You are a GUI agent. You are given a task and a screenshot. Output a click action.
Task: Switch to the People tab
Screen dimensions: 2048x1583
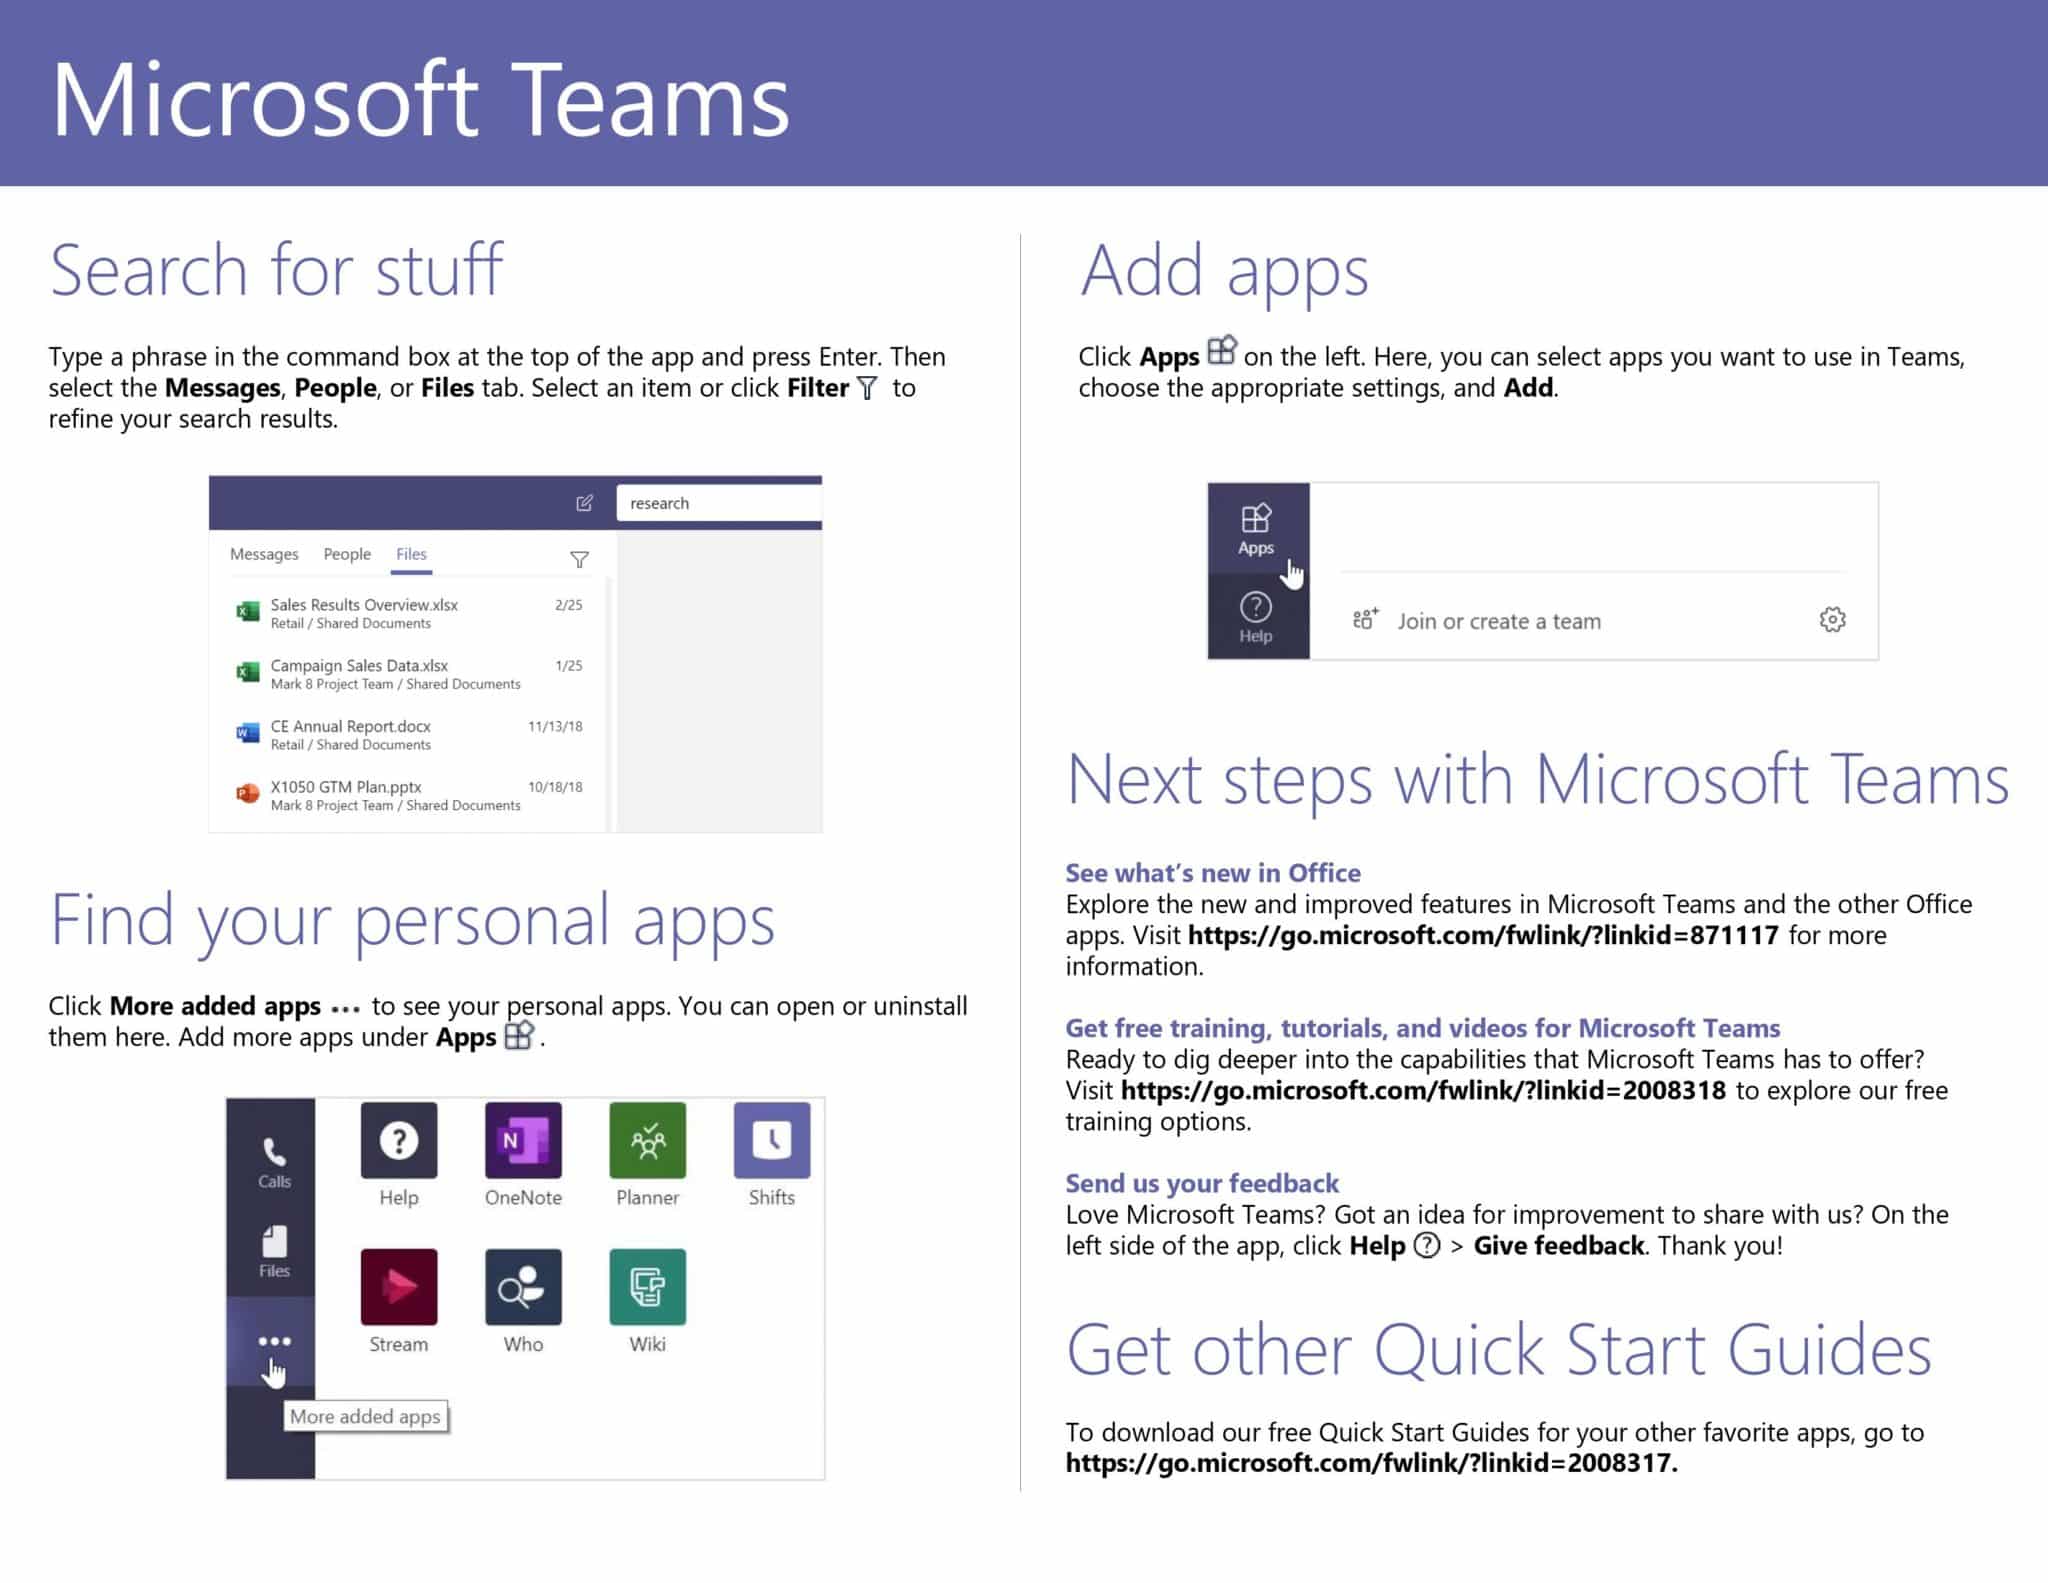click(346, 554)
